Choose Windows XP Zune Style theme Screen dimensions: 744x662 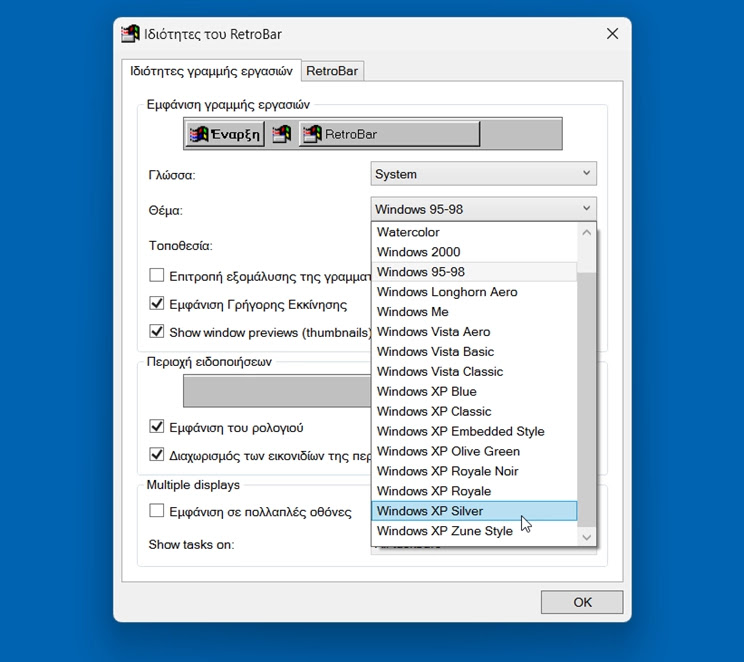point(474,531)
